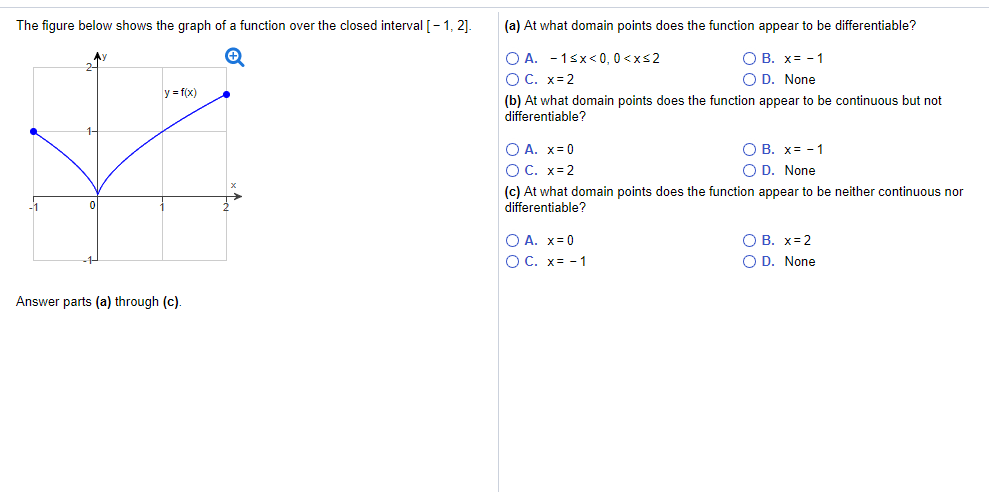
Task: Click the 'Answer parts (a) through (c)' text
Action: coord(99,302)
